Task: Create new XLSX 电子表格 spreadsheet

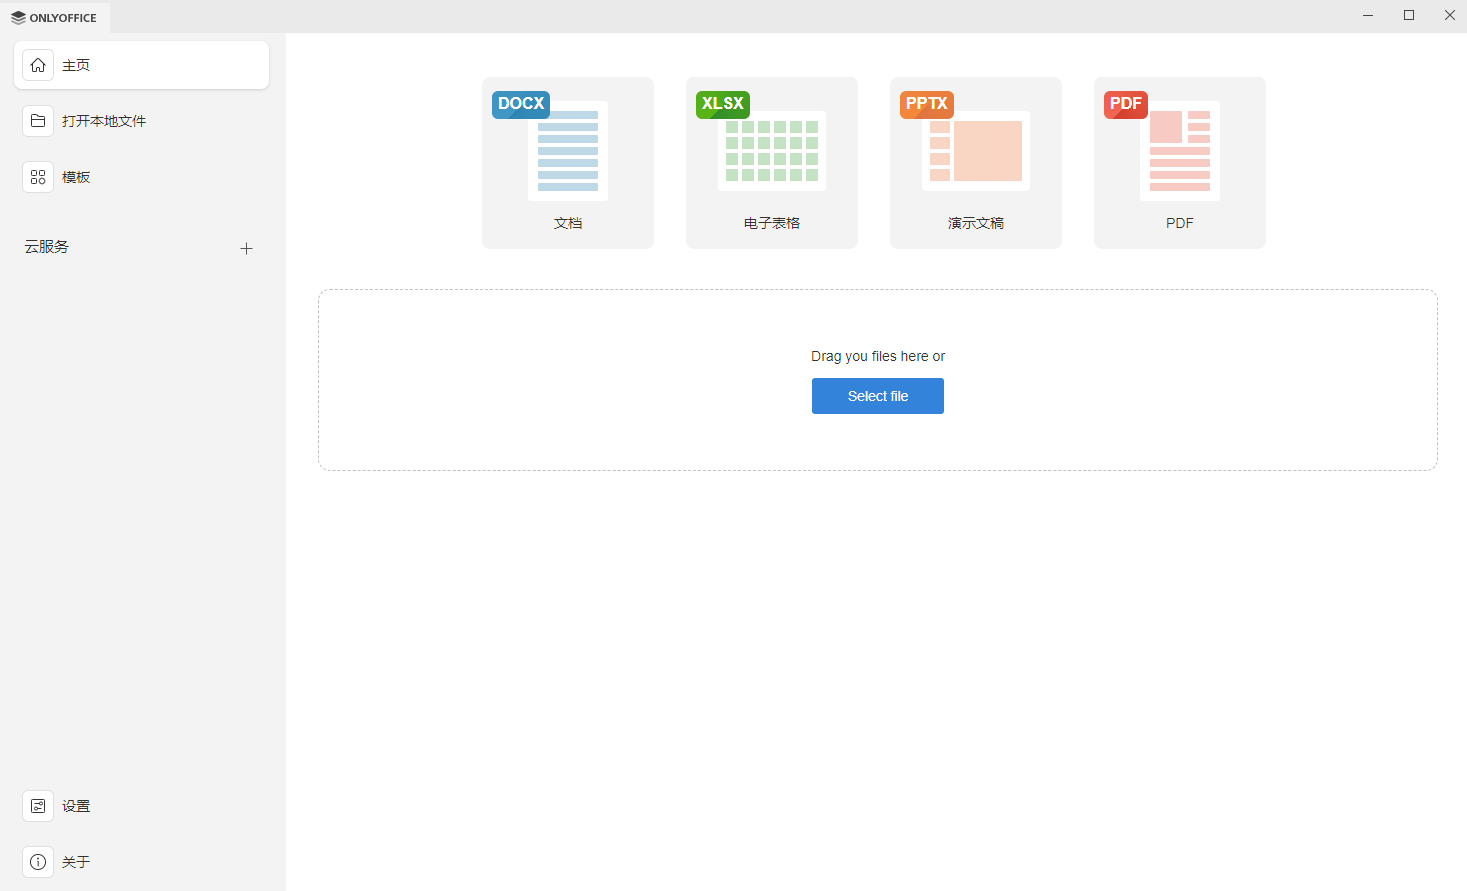Action: (772, 163)
